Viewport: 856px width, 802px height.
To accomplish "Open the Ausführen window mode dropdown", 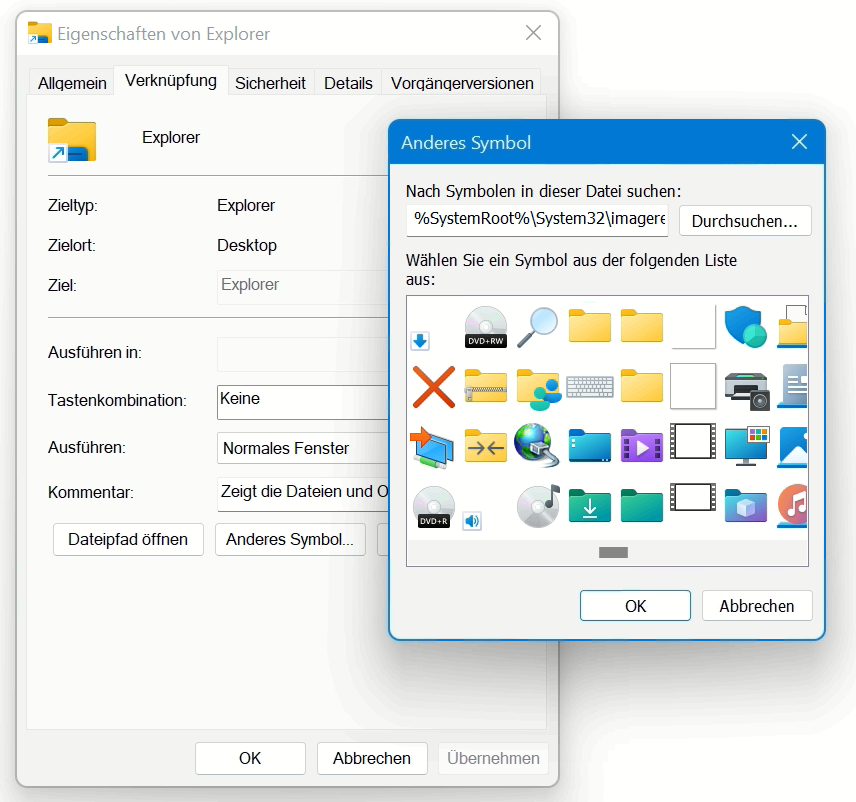I will 302,447.
